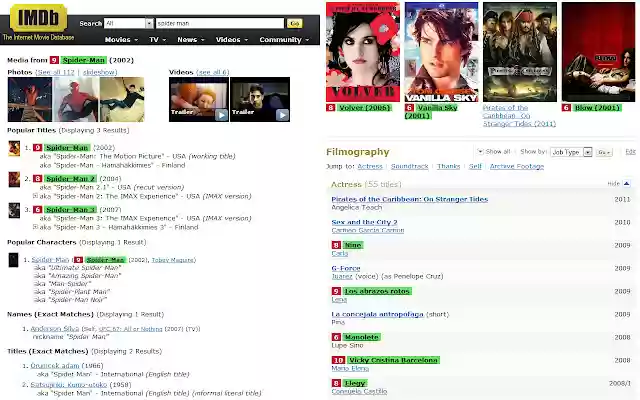
Task: Jump to the Self section
Action: click(x=475, y=167)
